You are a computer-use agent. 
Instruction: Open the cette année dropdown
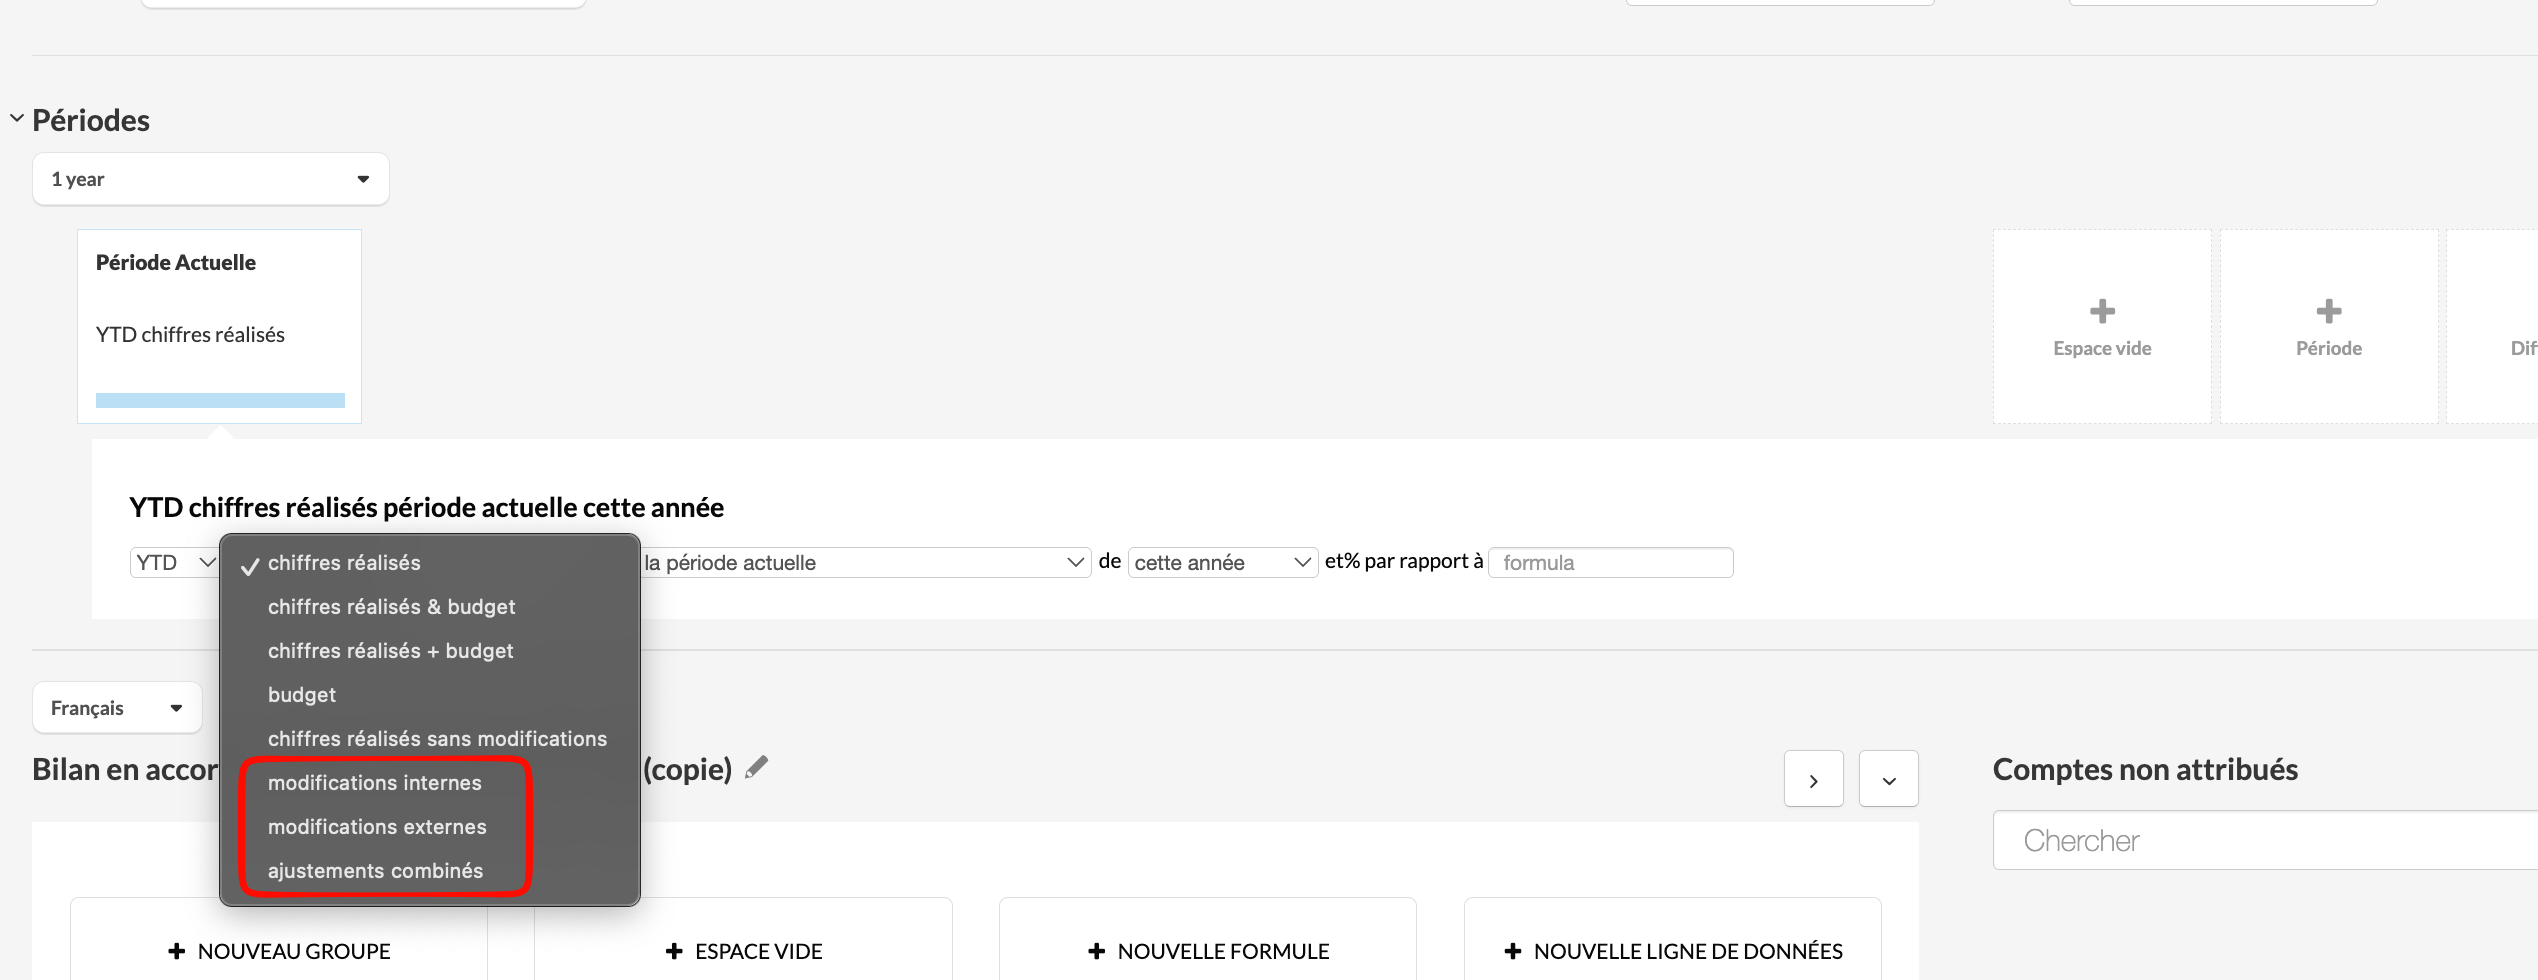[x=1222, y=562]
